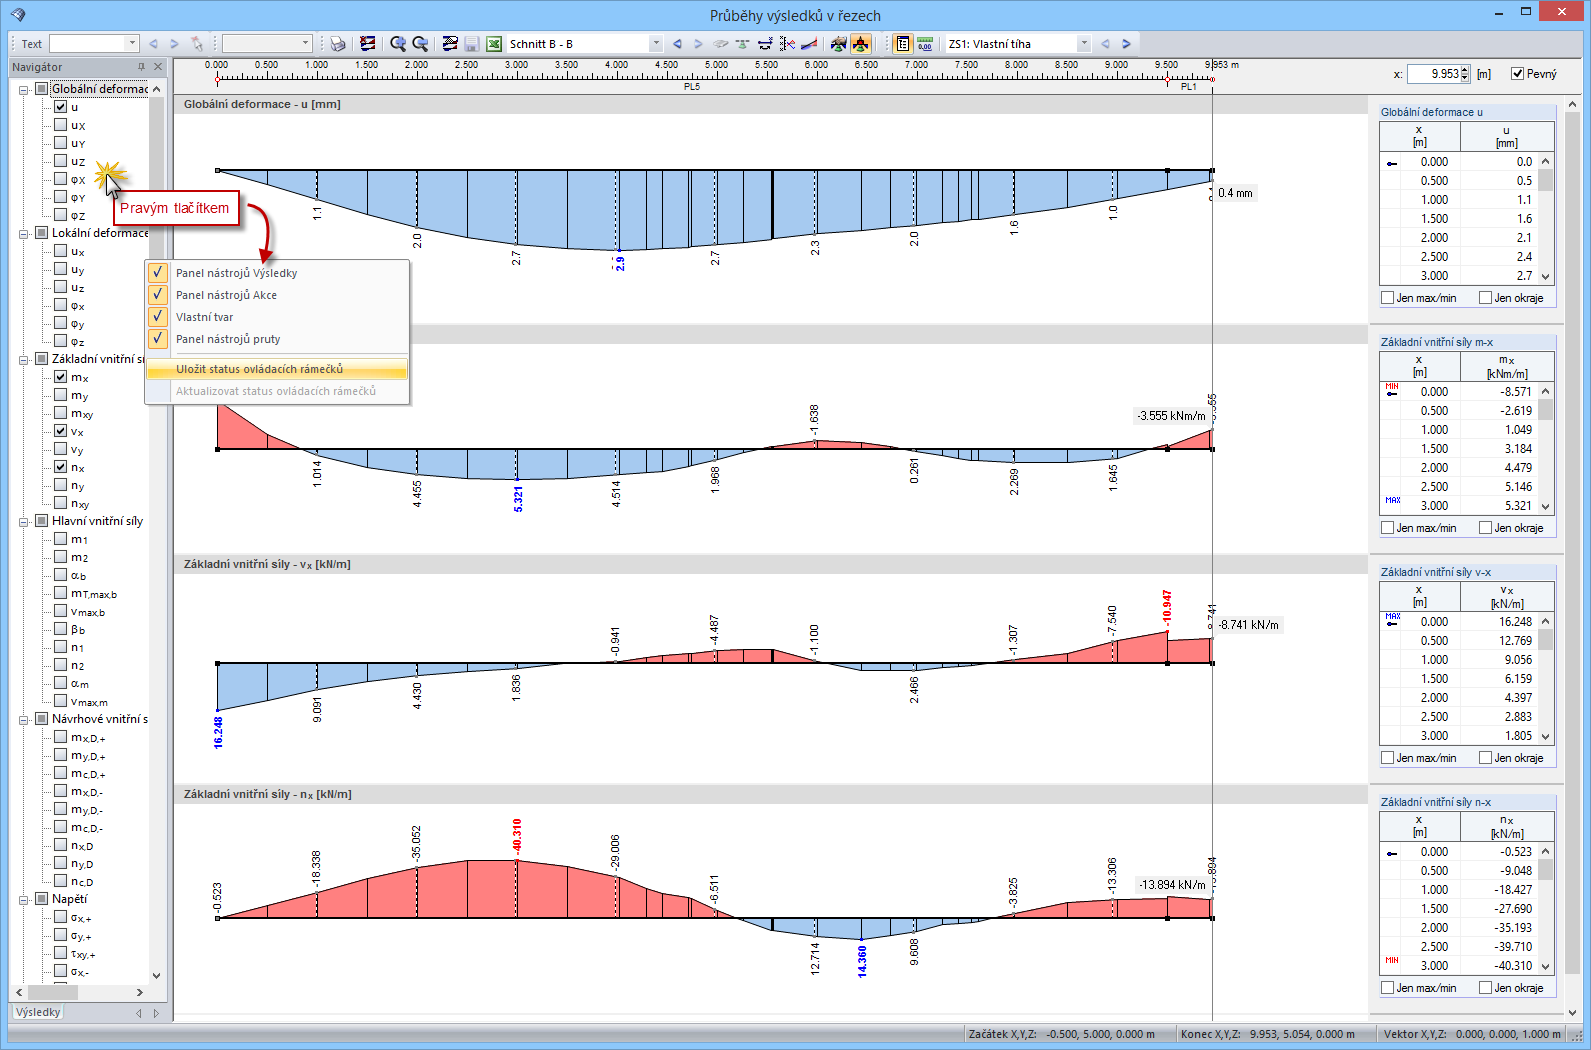Click the striped icon left of the floppy disk
The height and width of the screenshot is (1050, 1591).
tap(450, 44)
